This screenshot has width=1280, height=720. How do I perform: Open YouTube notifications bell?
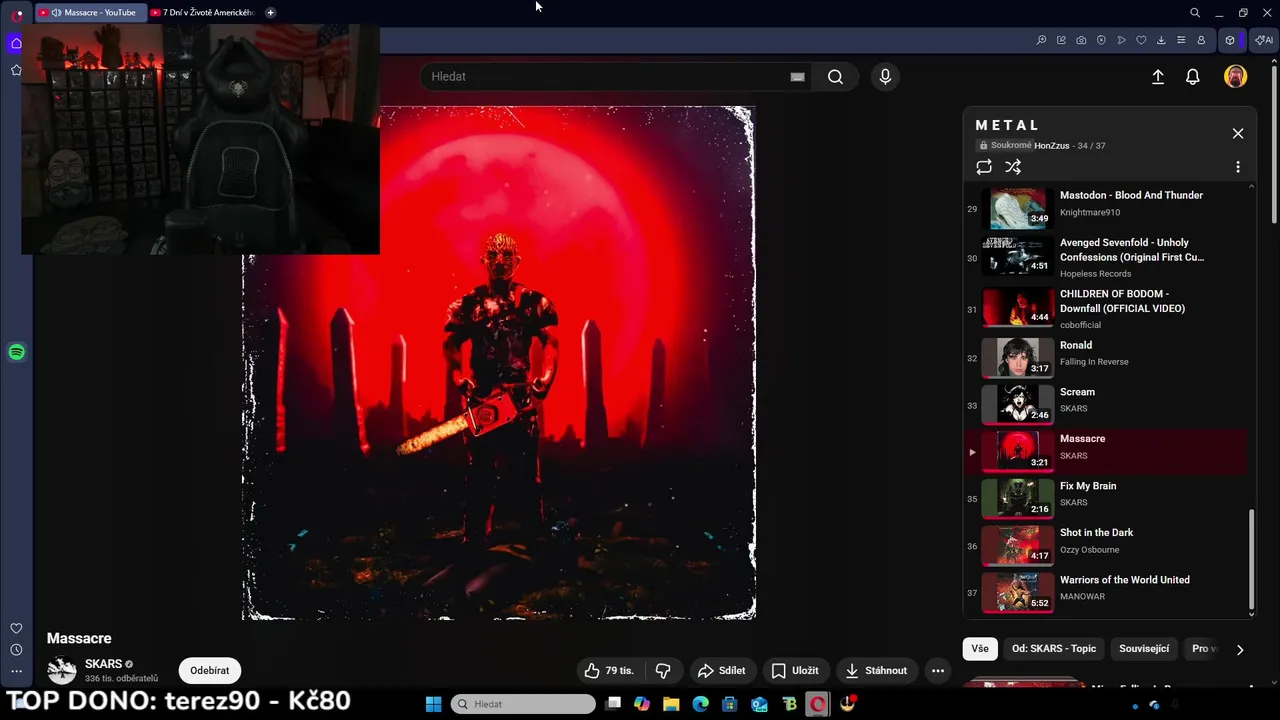point(1193,77)
